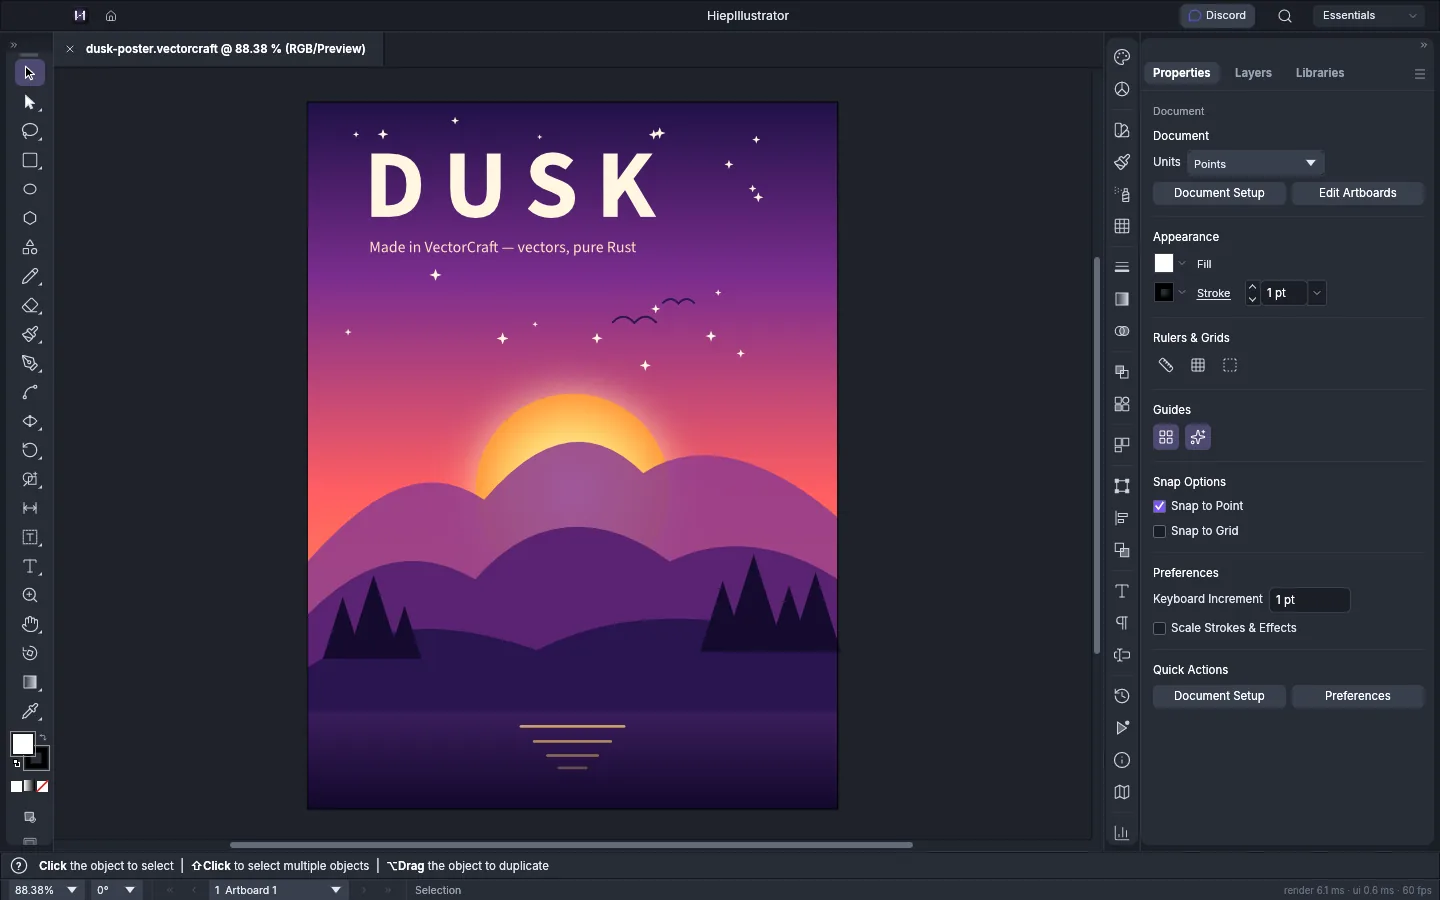Open the Artboard 1 dropdown
The width and height of the screenshot is (1440, 900).
click(279, 890)
